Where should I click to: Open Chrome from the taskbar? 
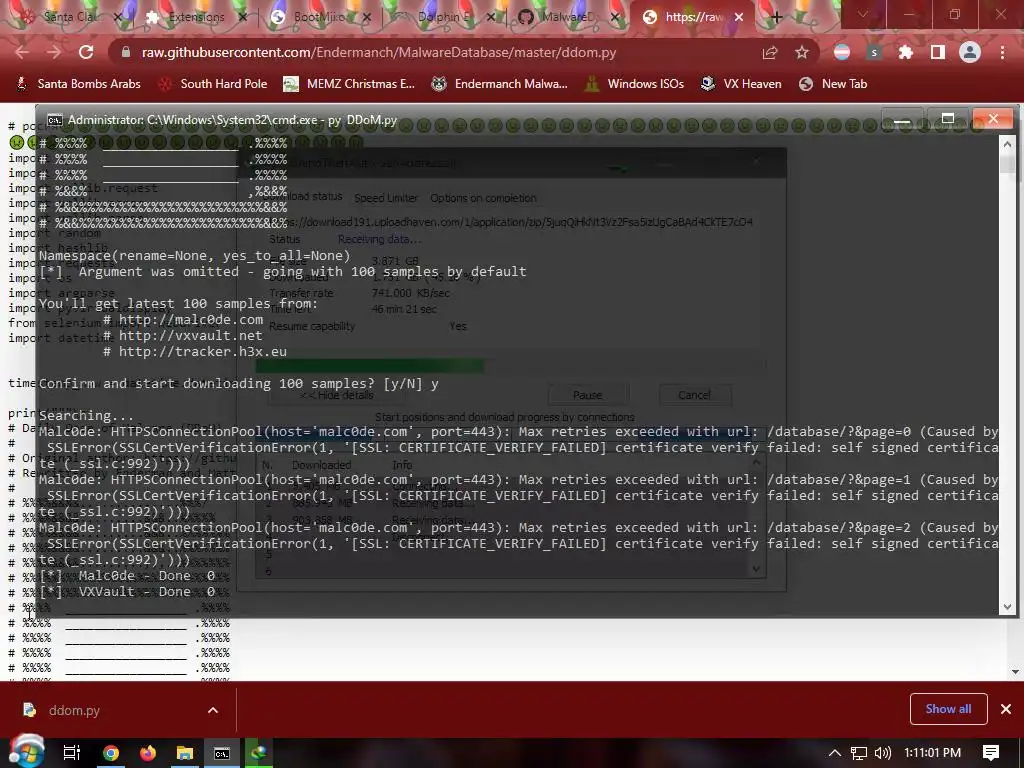111,753
